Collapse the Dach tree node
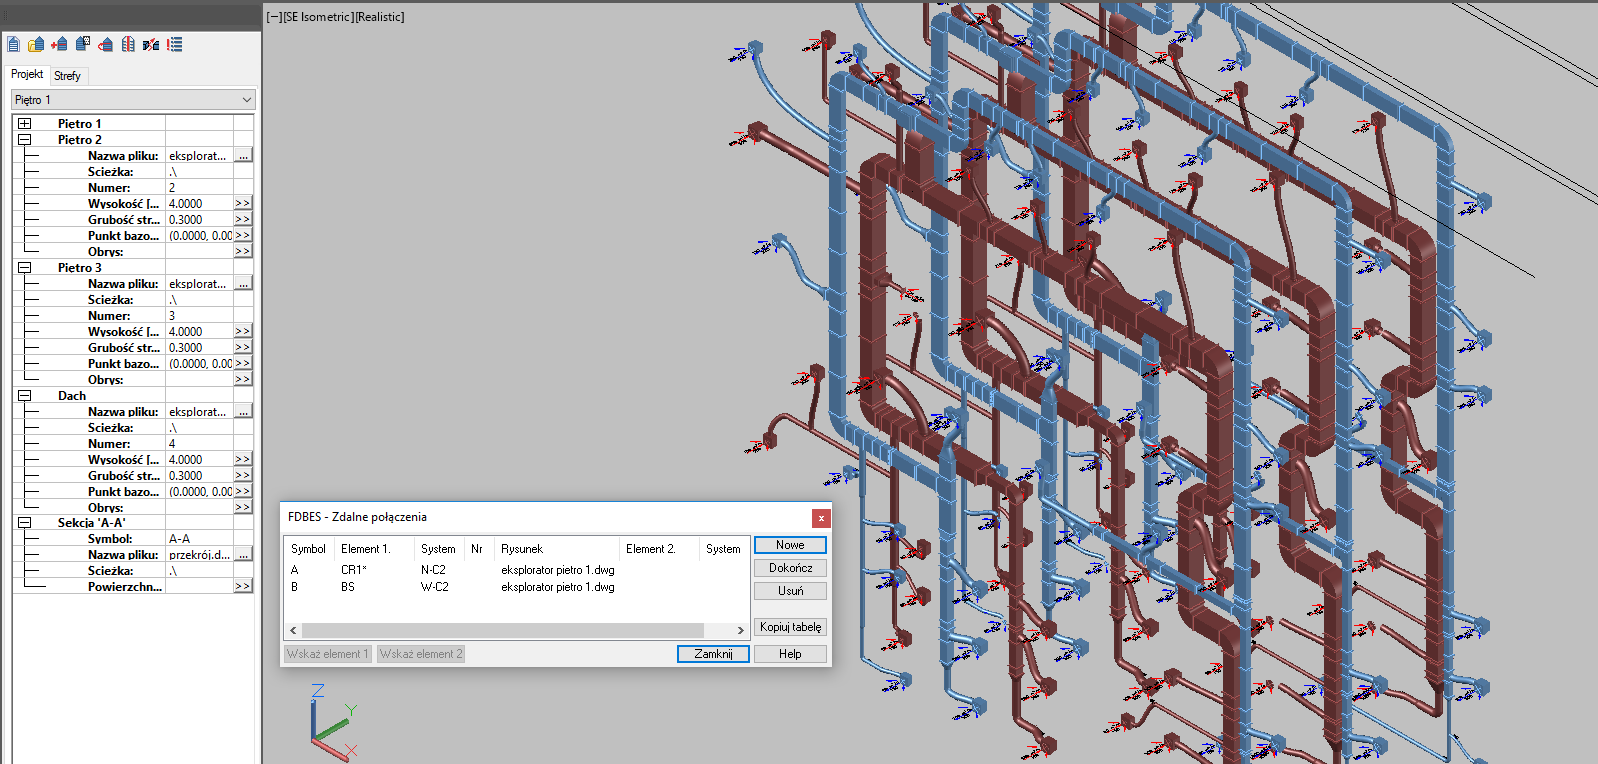 point(24,396)
